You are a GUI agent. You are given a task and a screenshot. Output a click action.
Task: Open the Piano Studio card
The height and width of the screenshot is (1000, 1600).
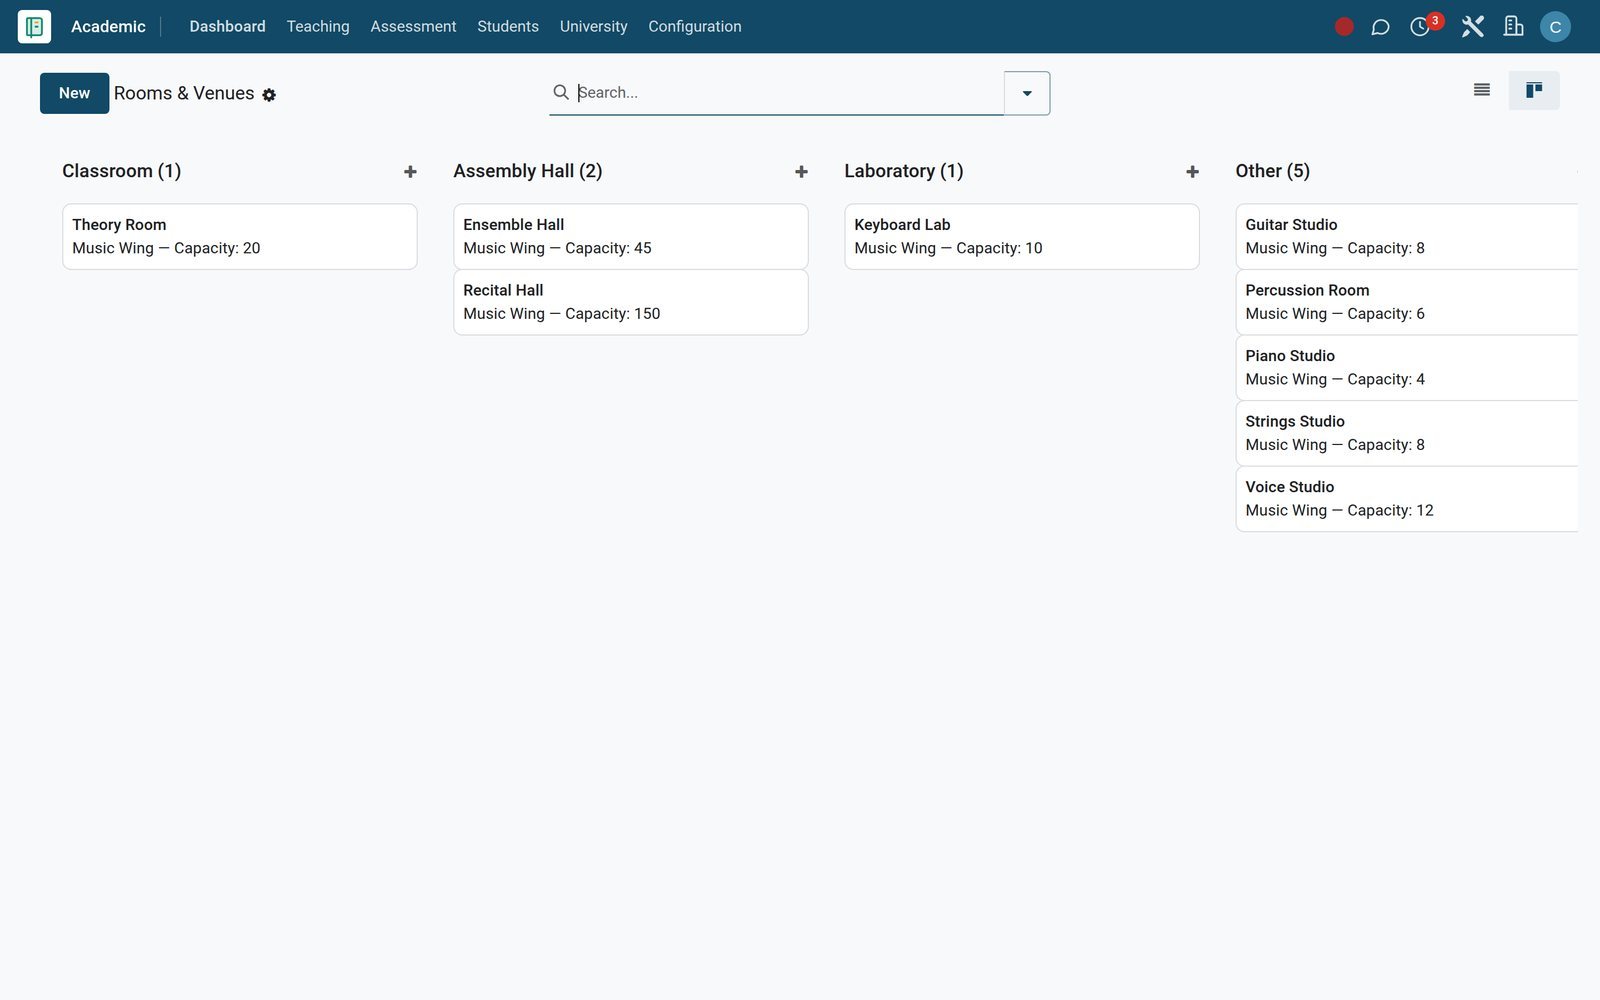coord(1406,367)
